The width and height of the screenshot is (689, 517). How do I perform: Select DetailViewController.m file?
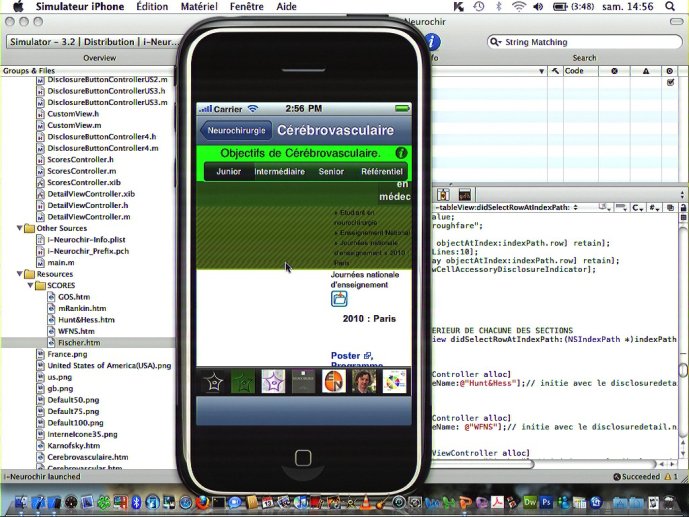point(89,217)
